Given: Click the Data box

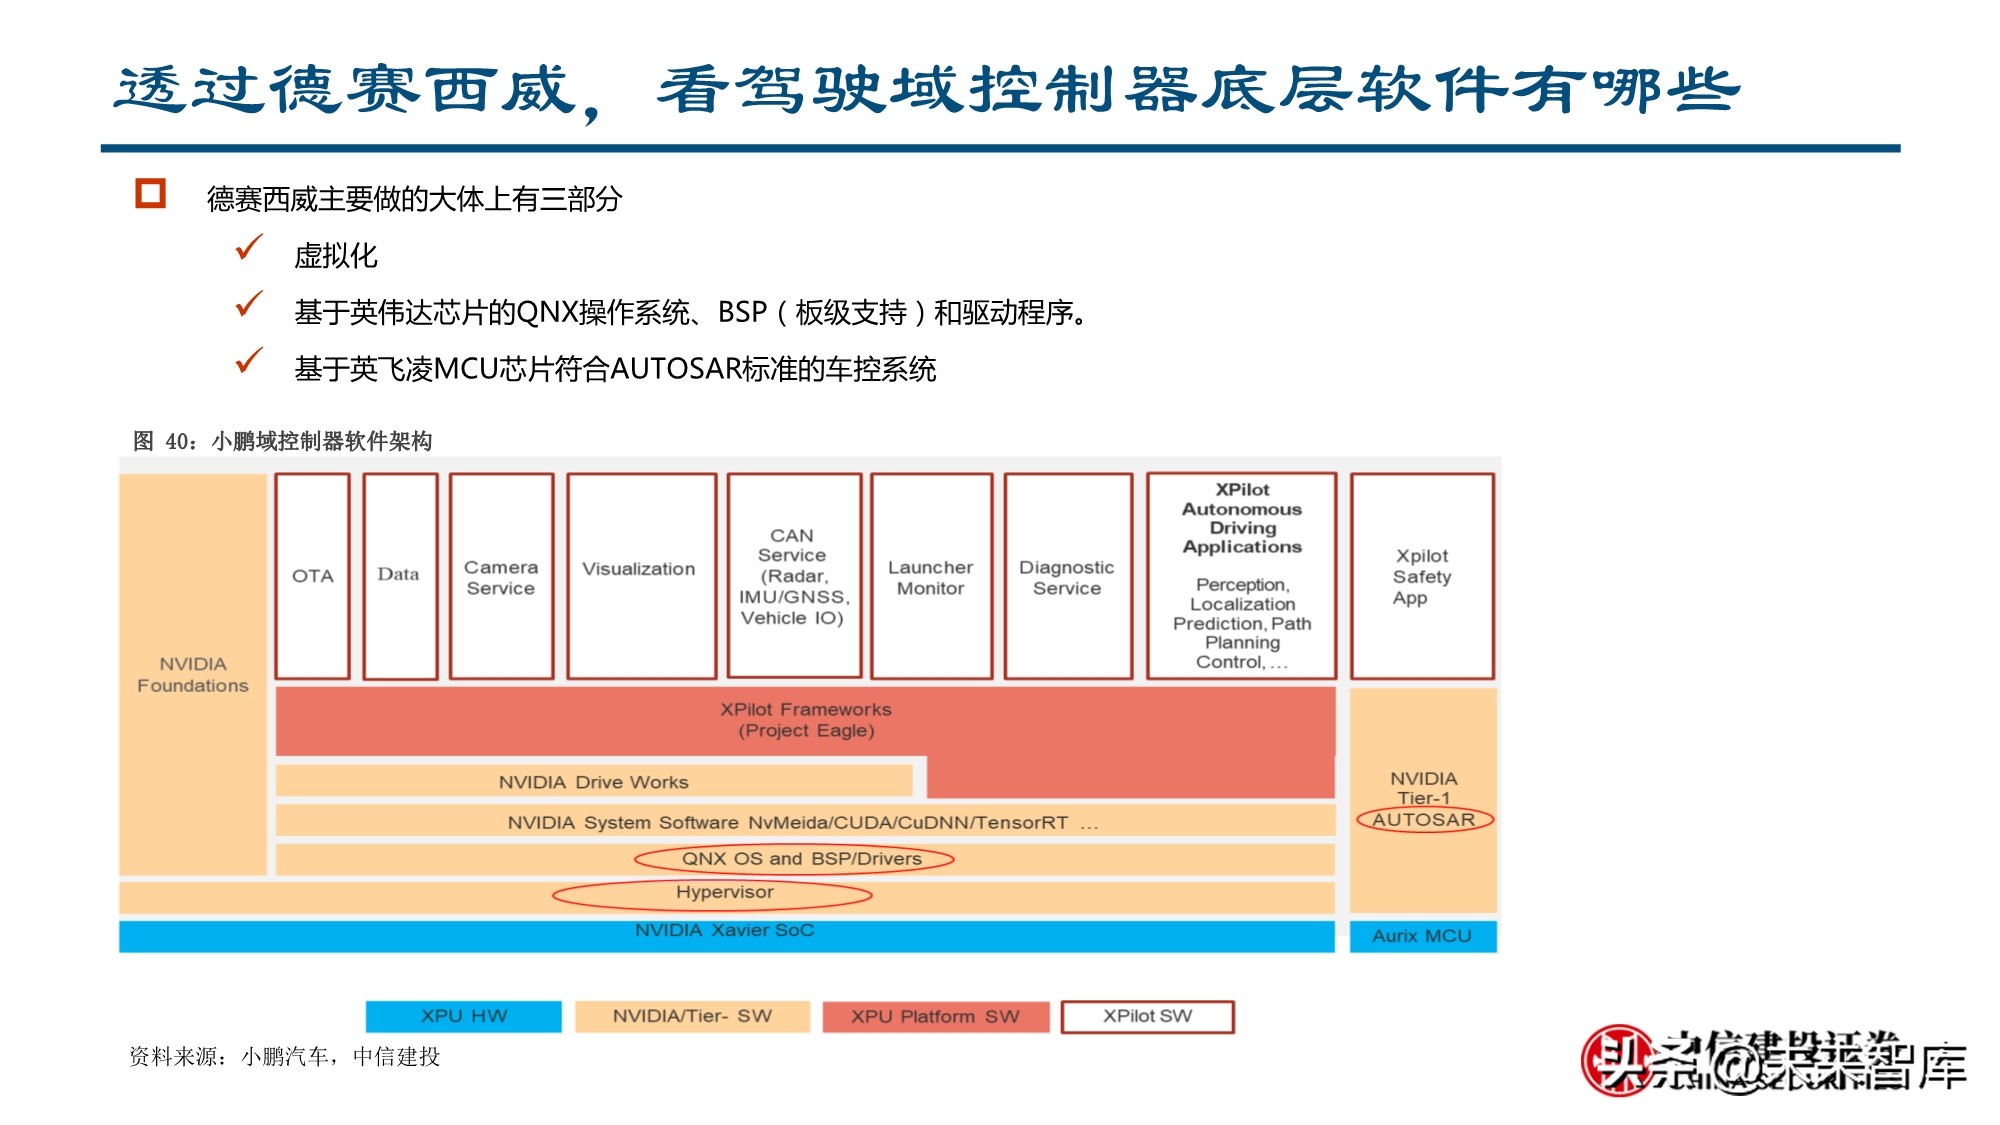Looking at the screenshot, I should pyautogui.click(x=400, y=576).
